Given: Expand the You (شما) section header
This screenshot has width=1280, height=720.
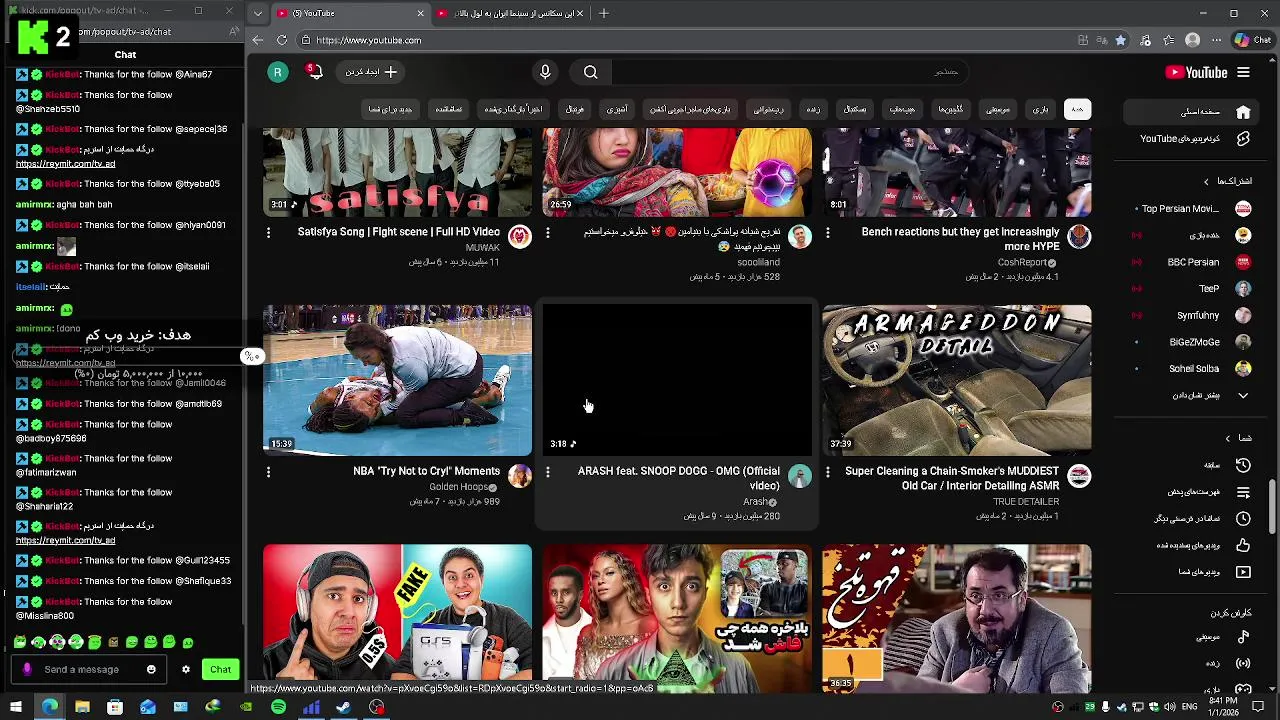Looking at the screenshot, I should [x=1238, y=438].
